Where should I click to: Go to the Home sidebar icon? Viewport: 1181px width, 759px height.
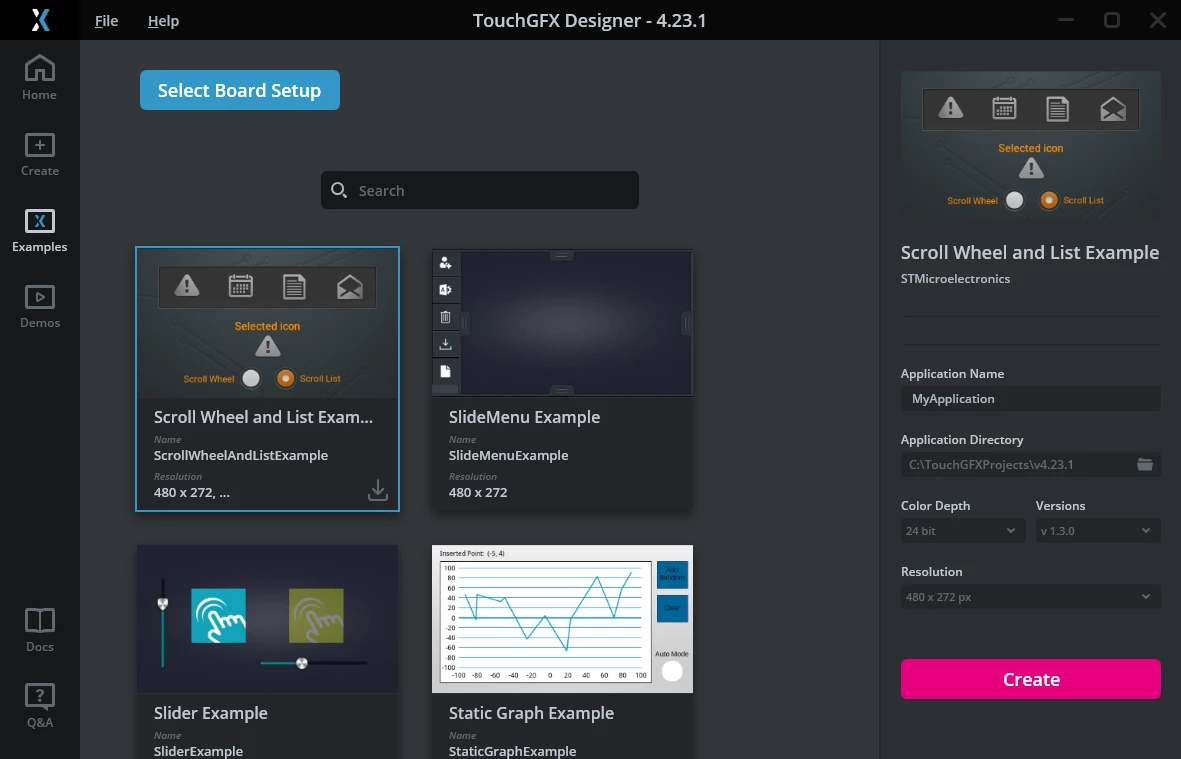point(39,69)
